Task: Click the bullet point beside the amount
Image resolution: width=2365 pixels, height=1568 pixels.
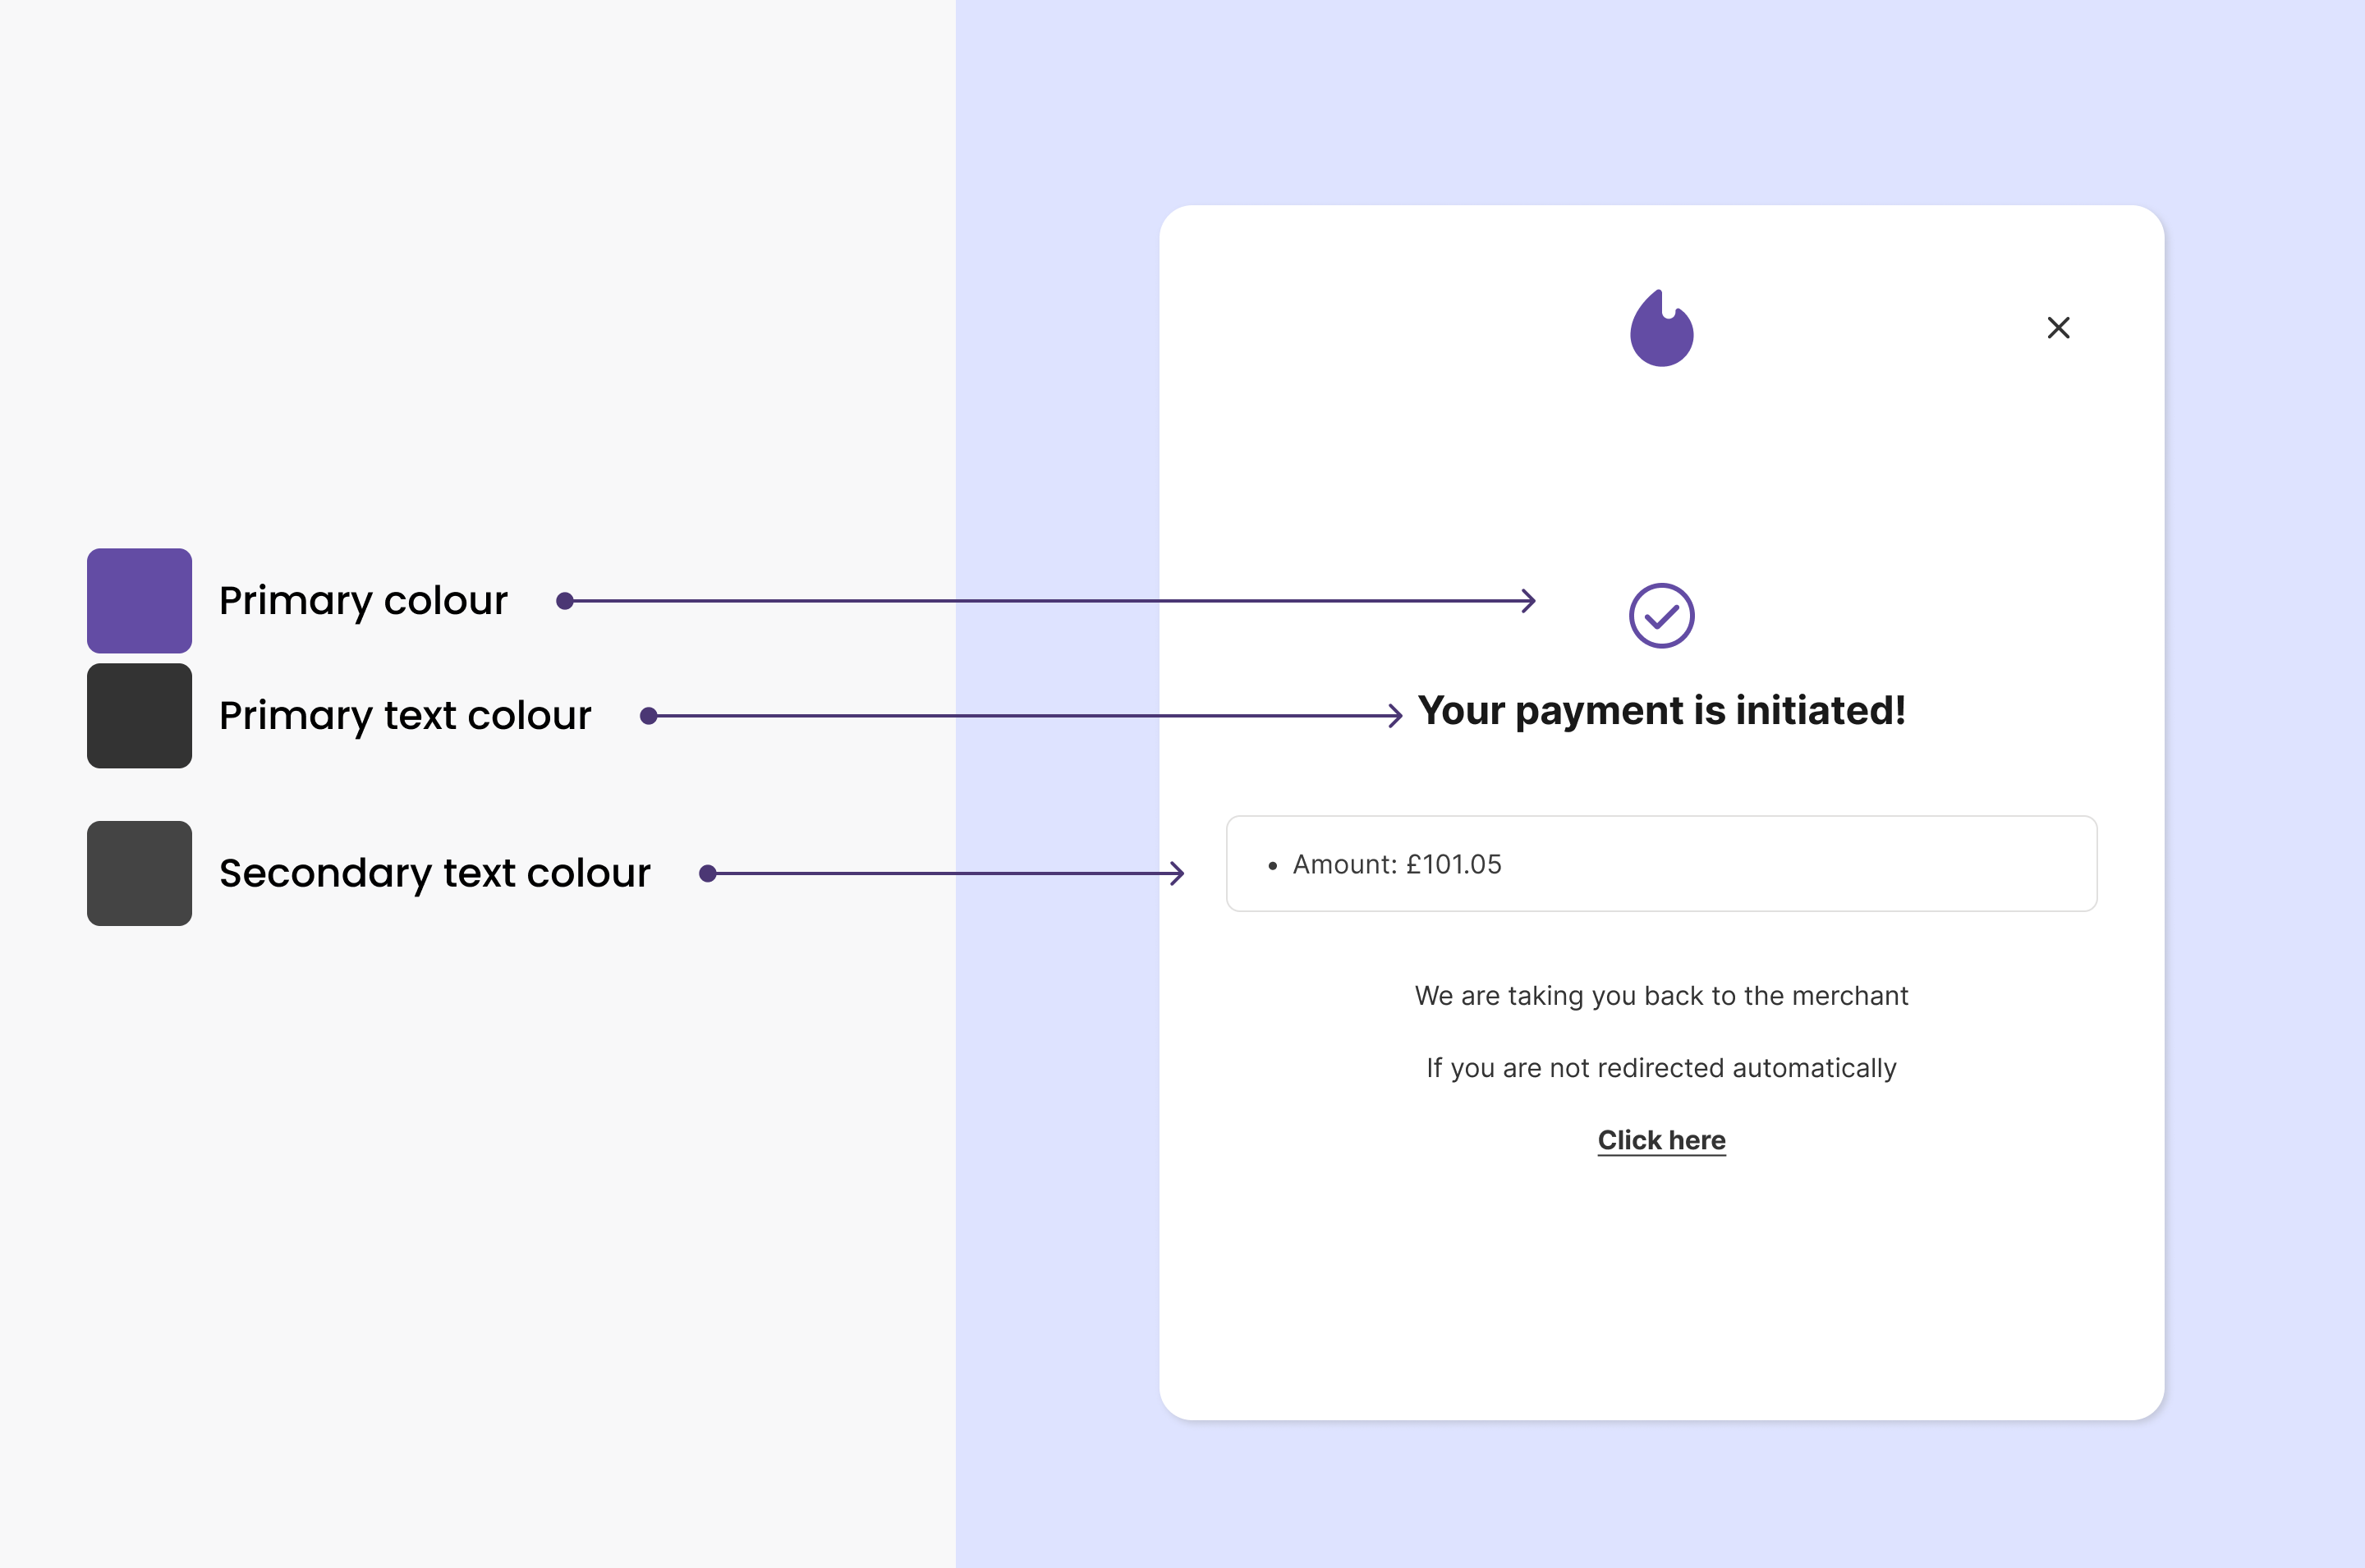Action: click(x=1271, y=864)
